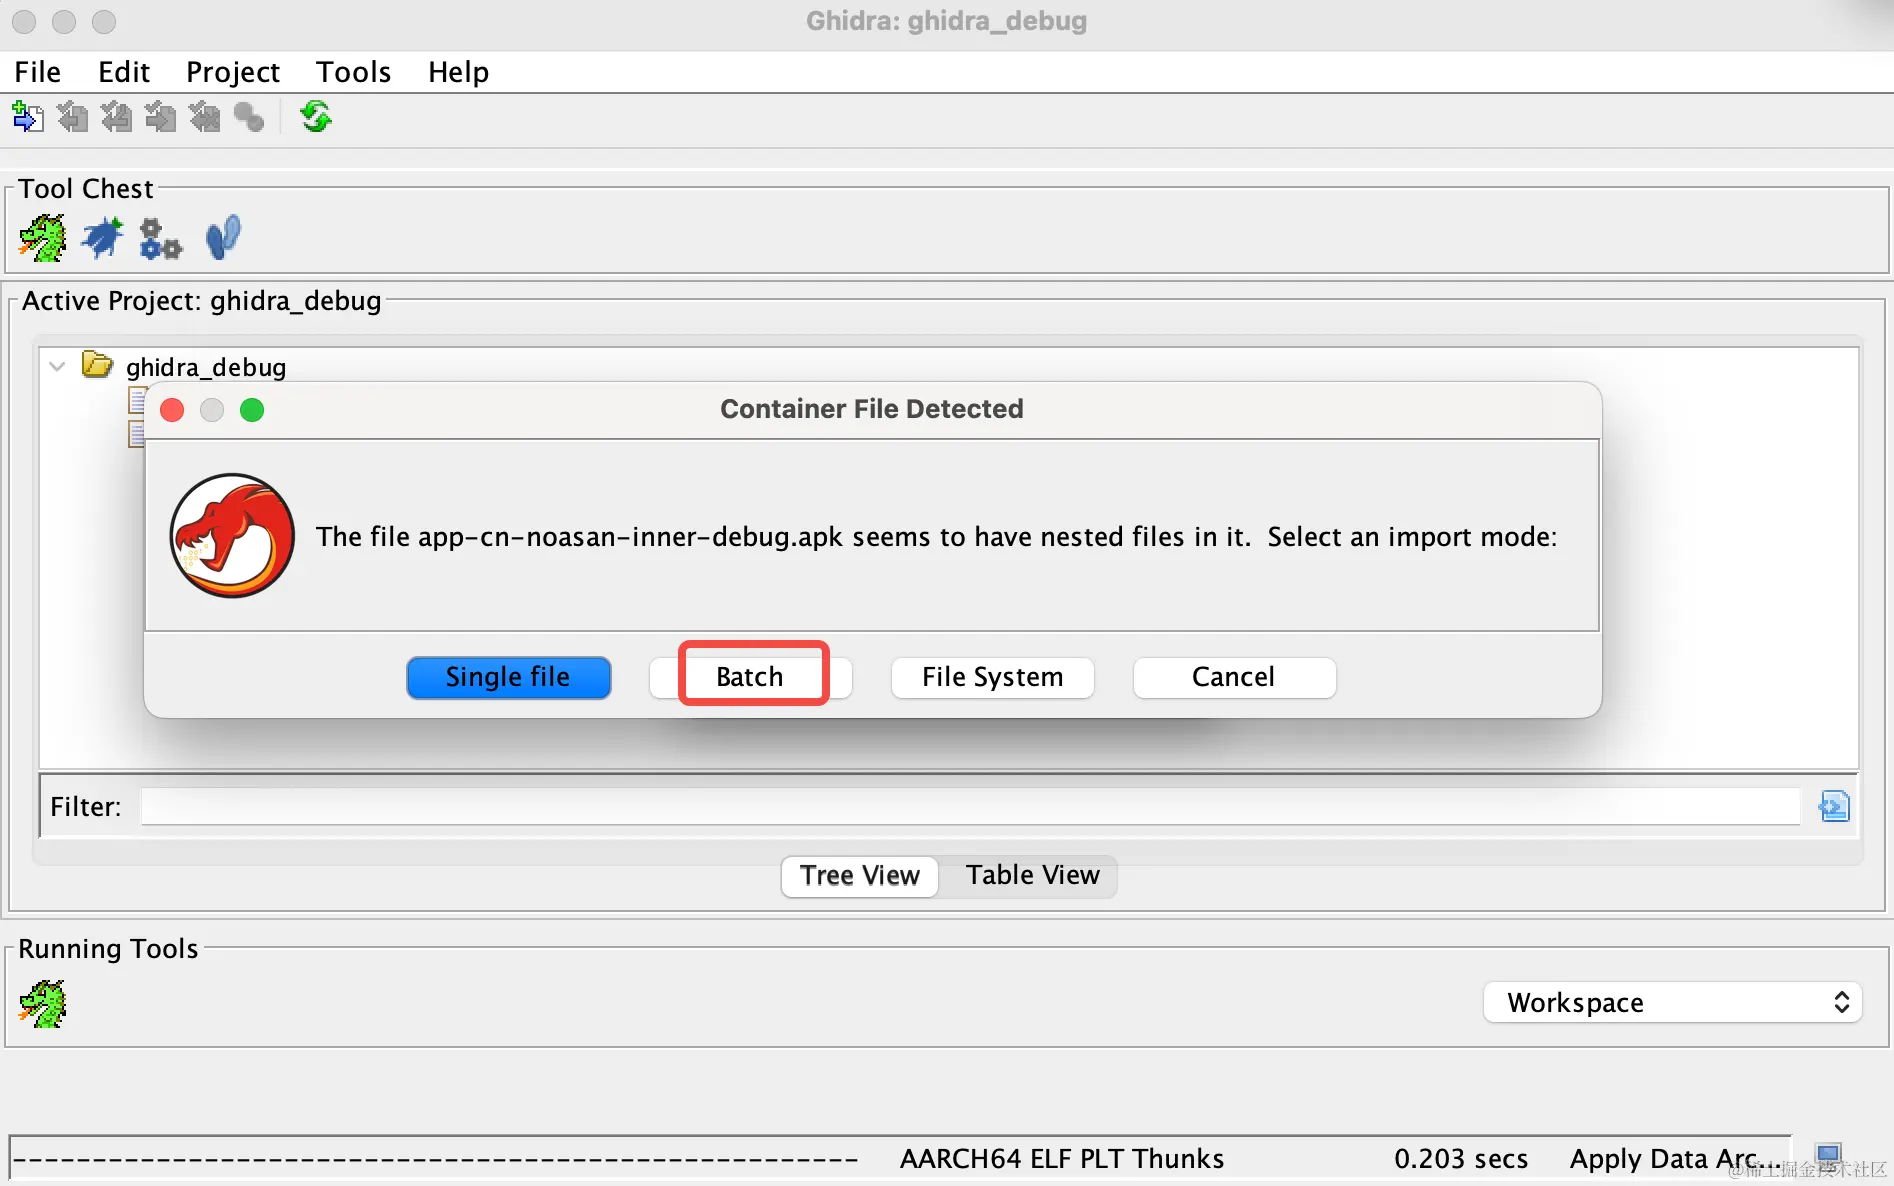Switch to Tree View tab
1894x1186 pixels.
point(860,876)
